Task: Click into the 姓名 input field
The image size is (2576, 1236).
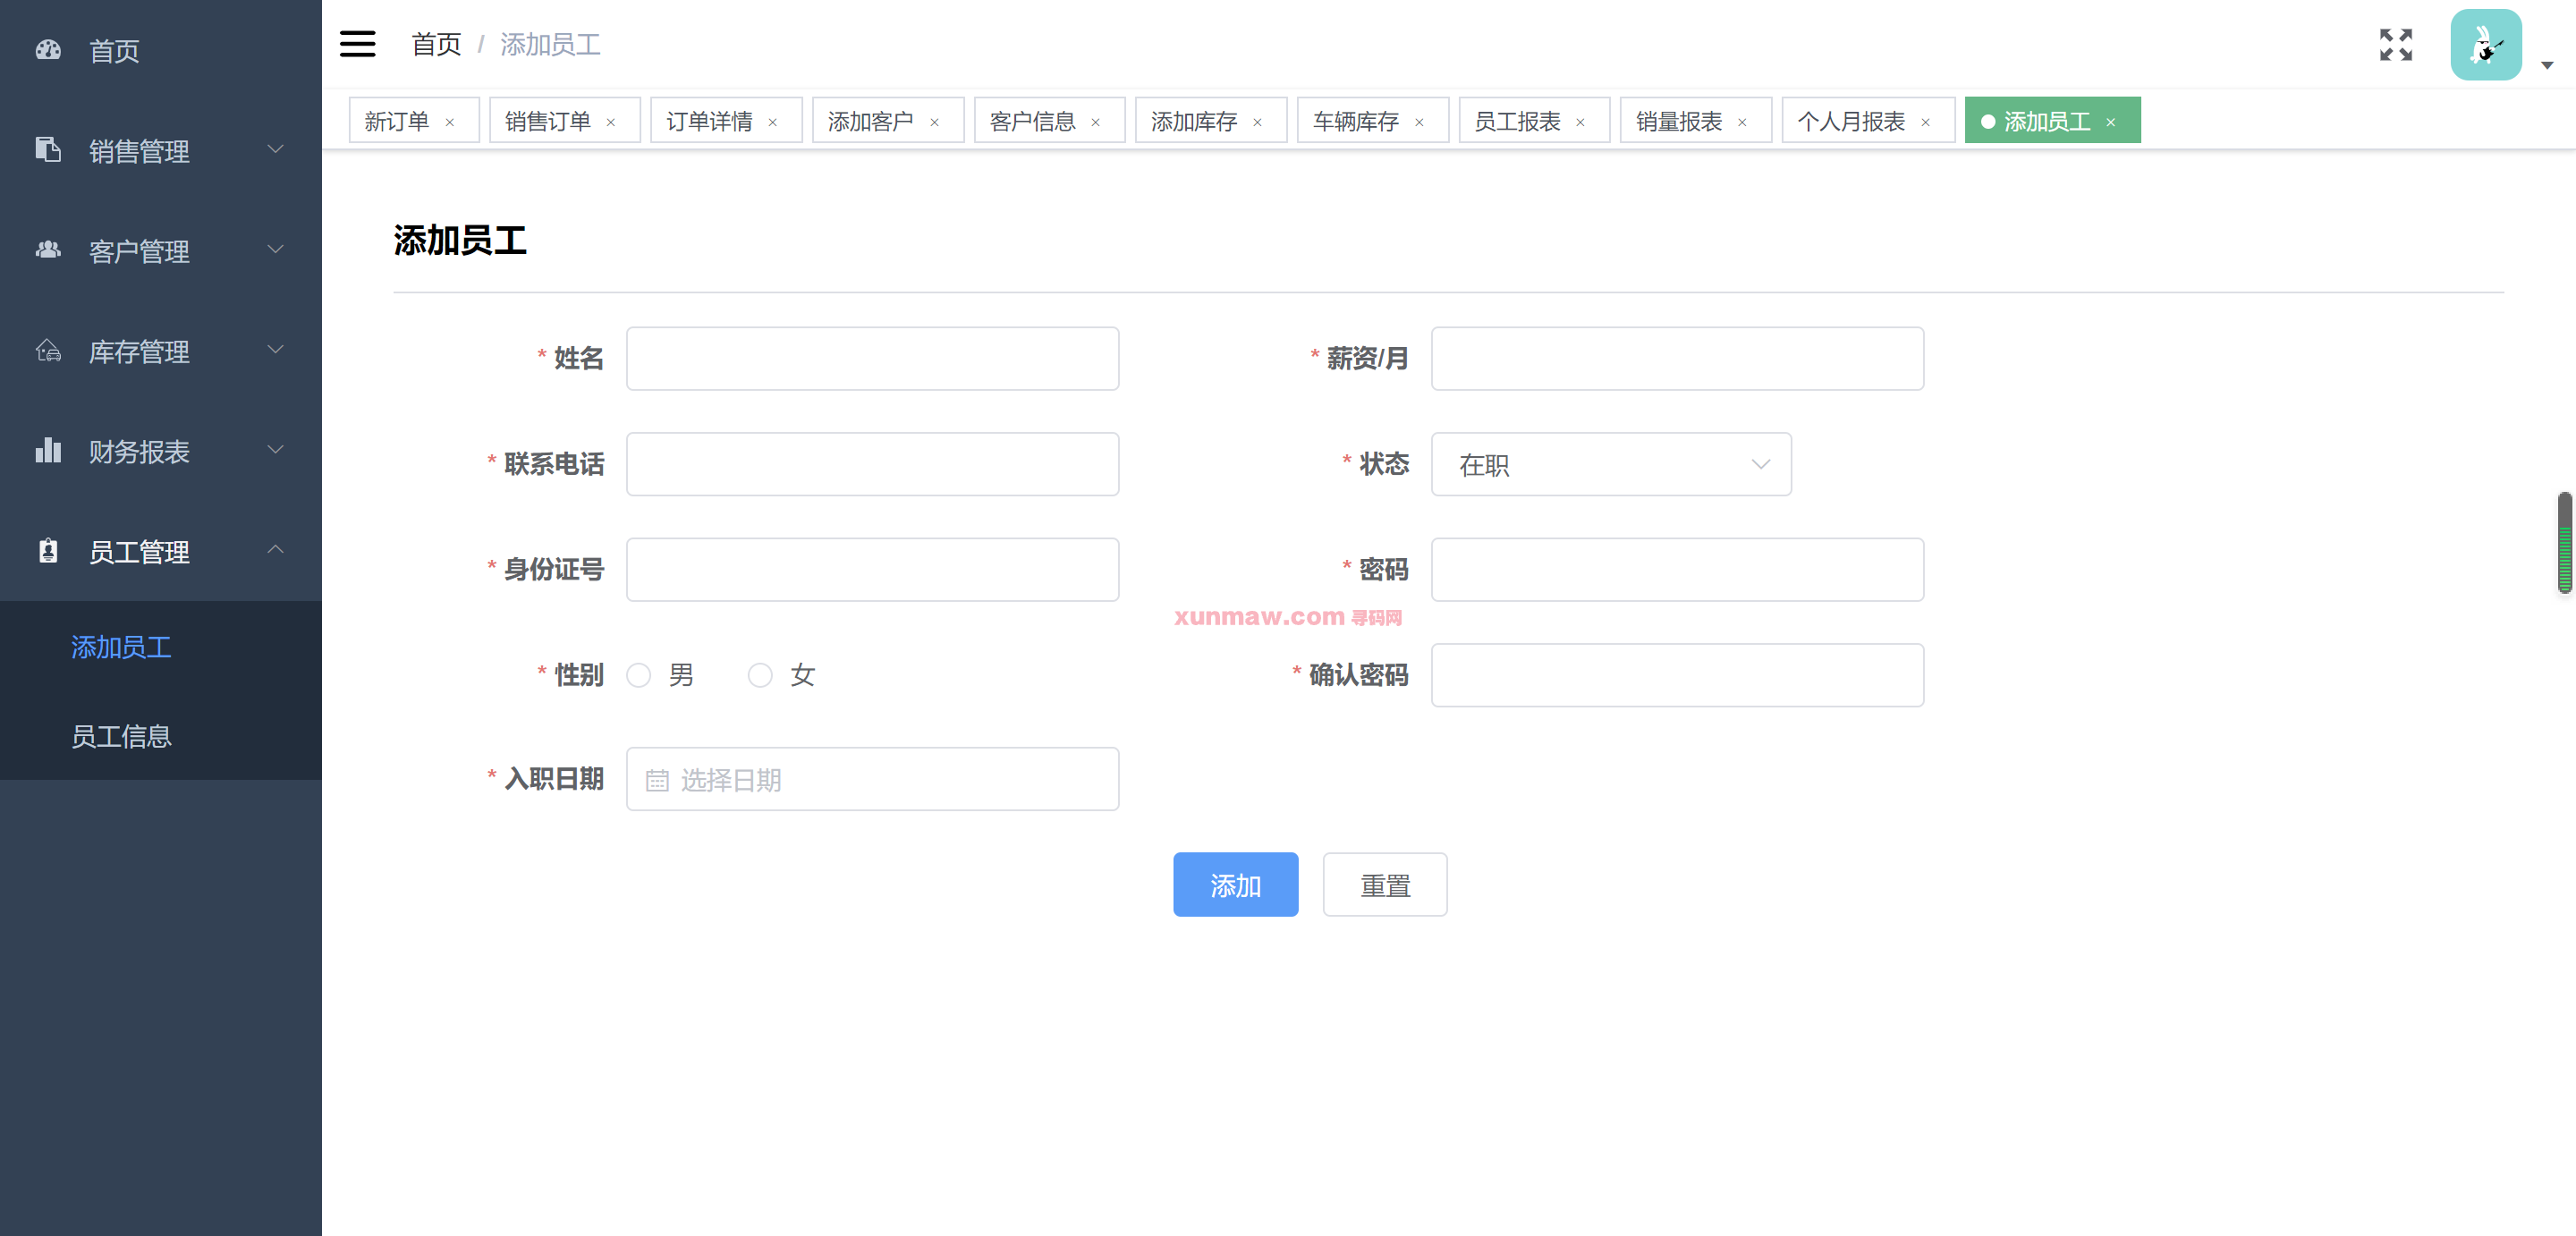Action: 872,358
